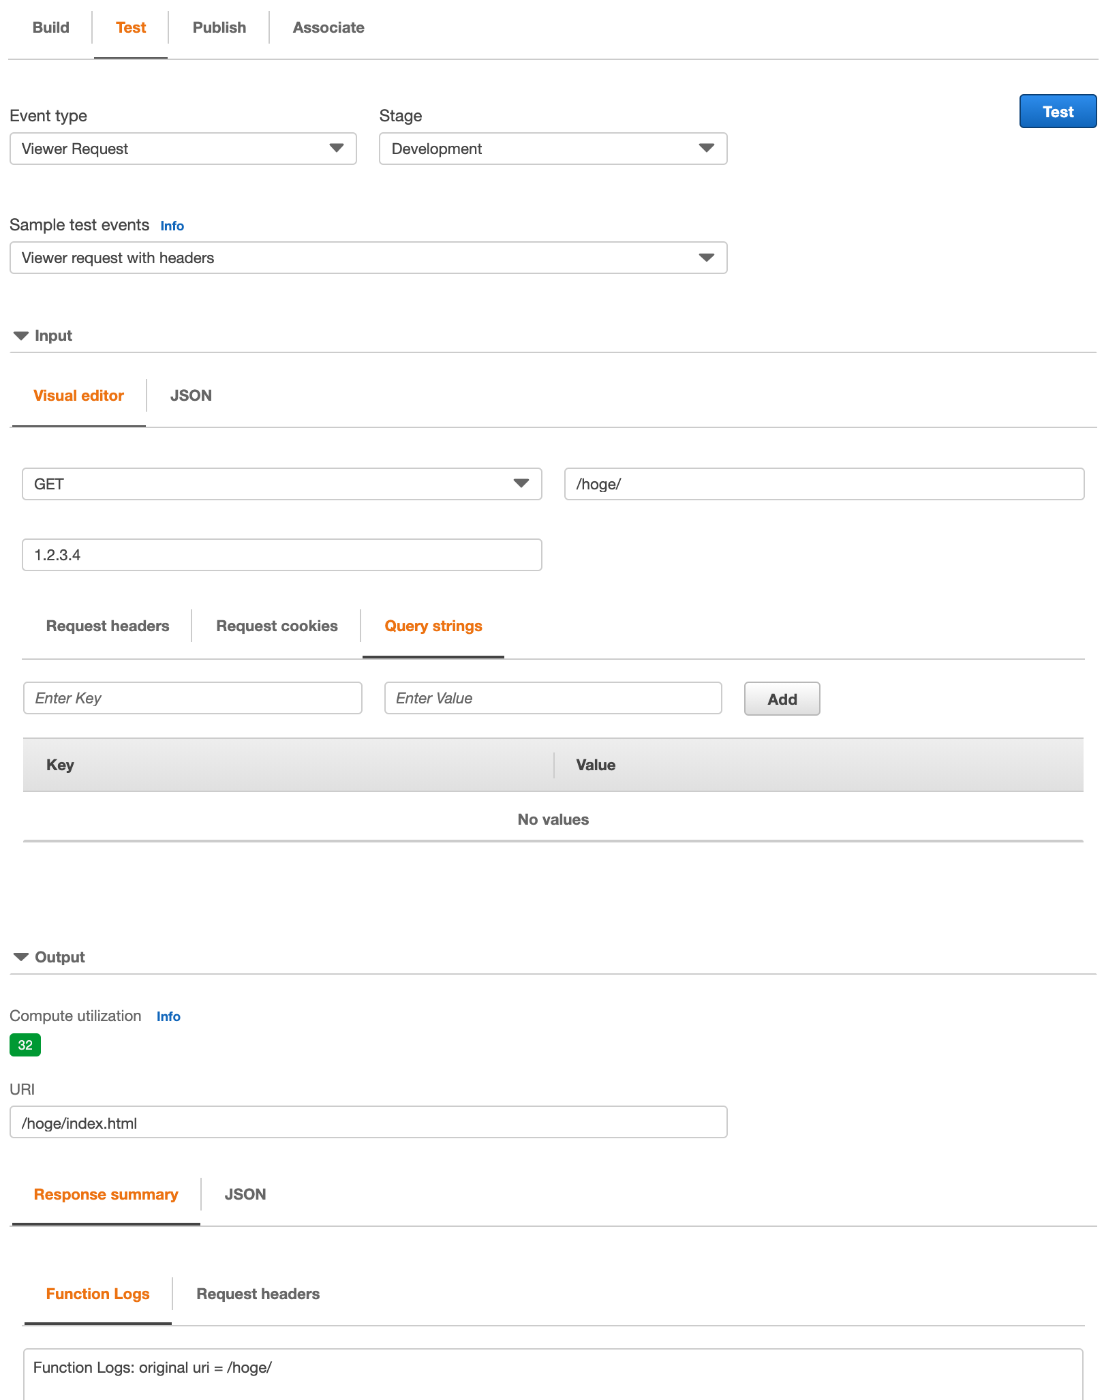The height and width of the screenshot is (1400, 1119).
Task: Open the Request cookies tab
Action: click(277, 626)
